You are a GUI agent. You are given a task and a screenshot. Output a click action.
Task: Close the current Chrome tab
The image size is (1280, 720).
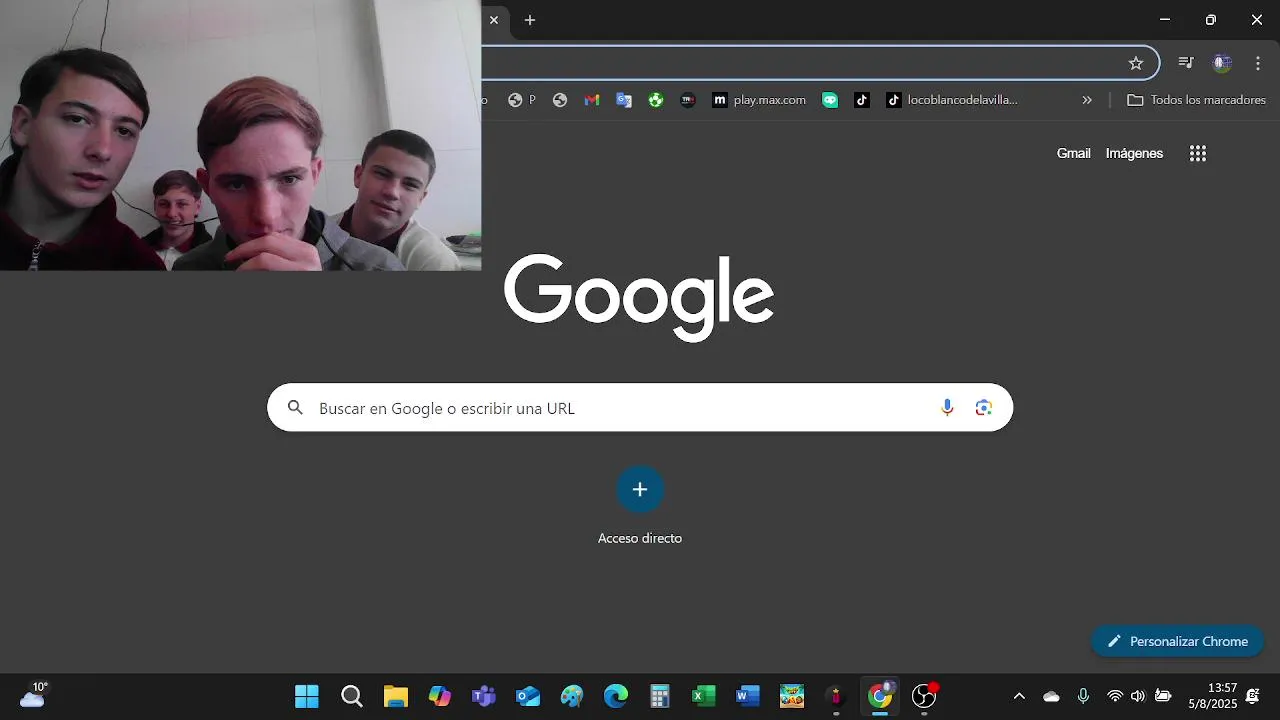493,20
